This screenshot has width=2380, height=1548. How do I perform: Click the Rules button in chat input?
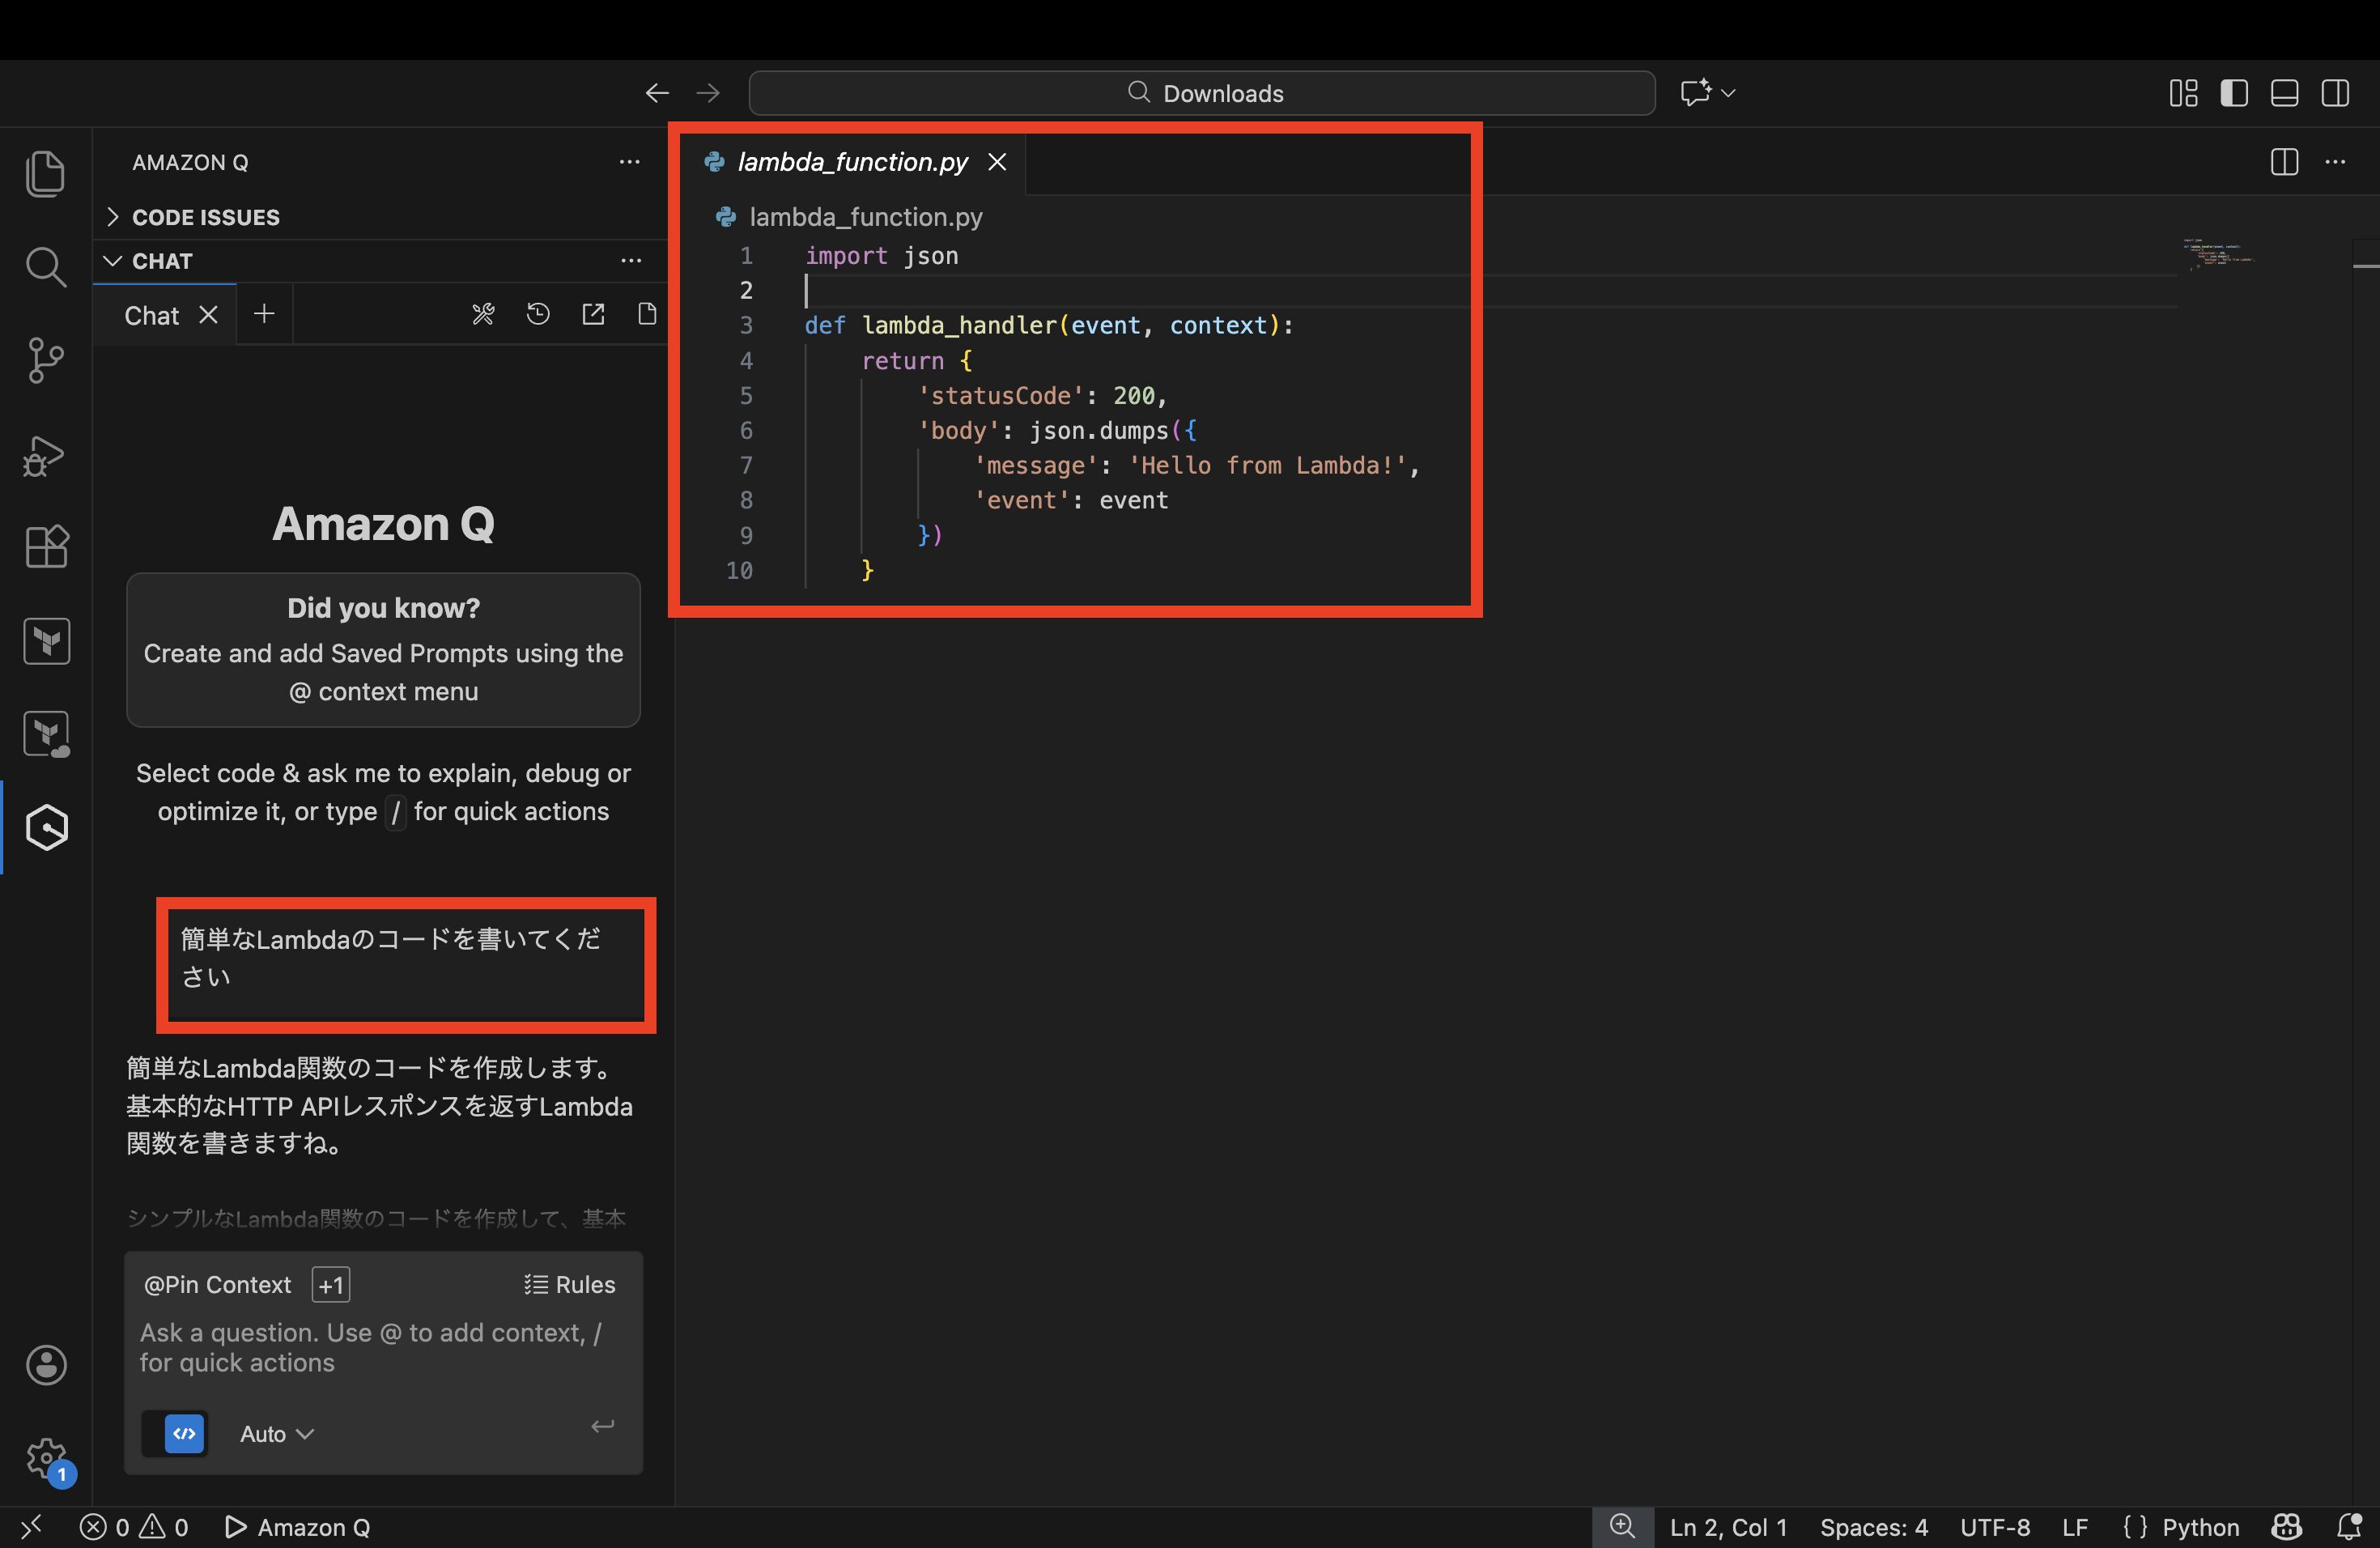pos(570,1285)
